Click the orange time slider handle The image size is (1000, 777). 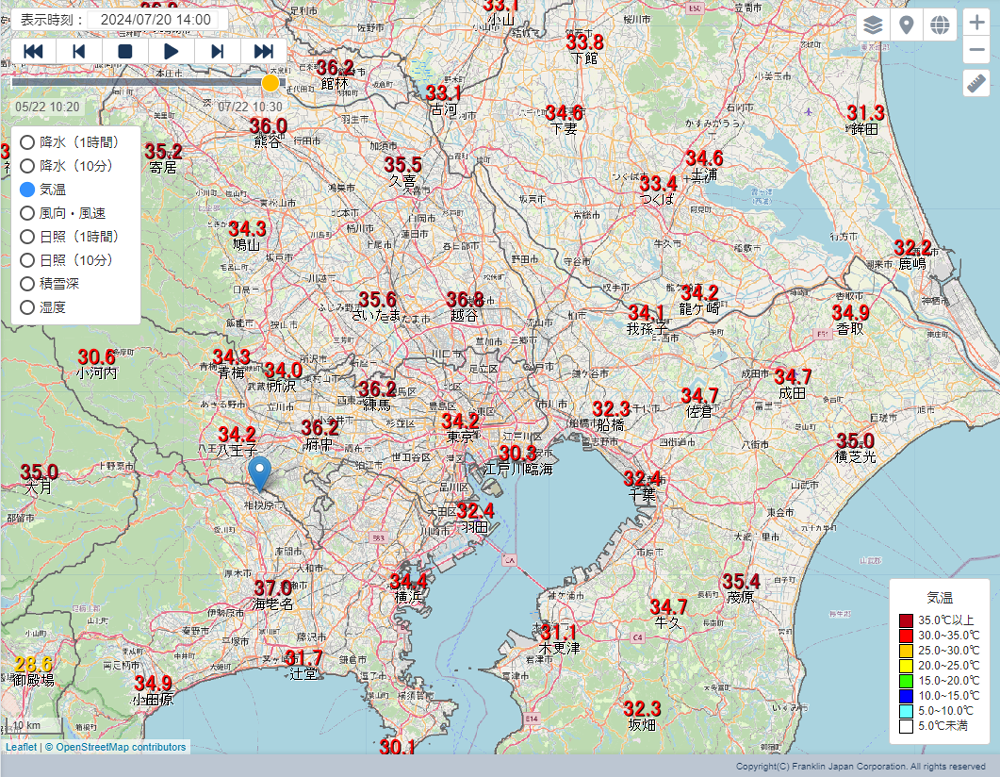point(270,82)
